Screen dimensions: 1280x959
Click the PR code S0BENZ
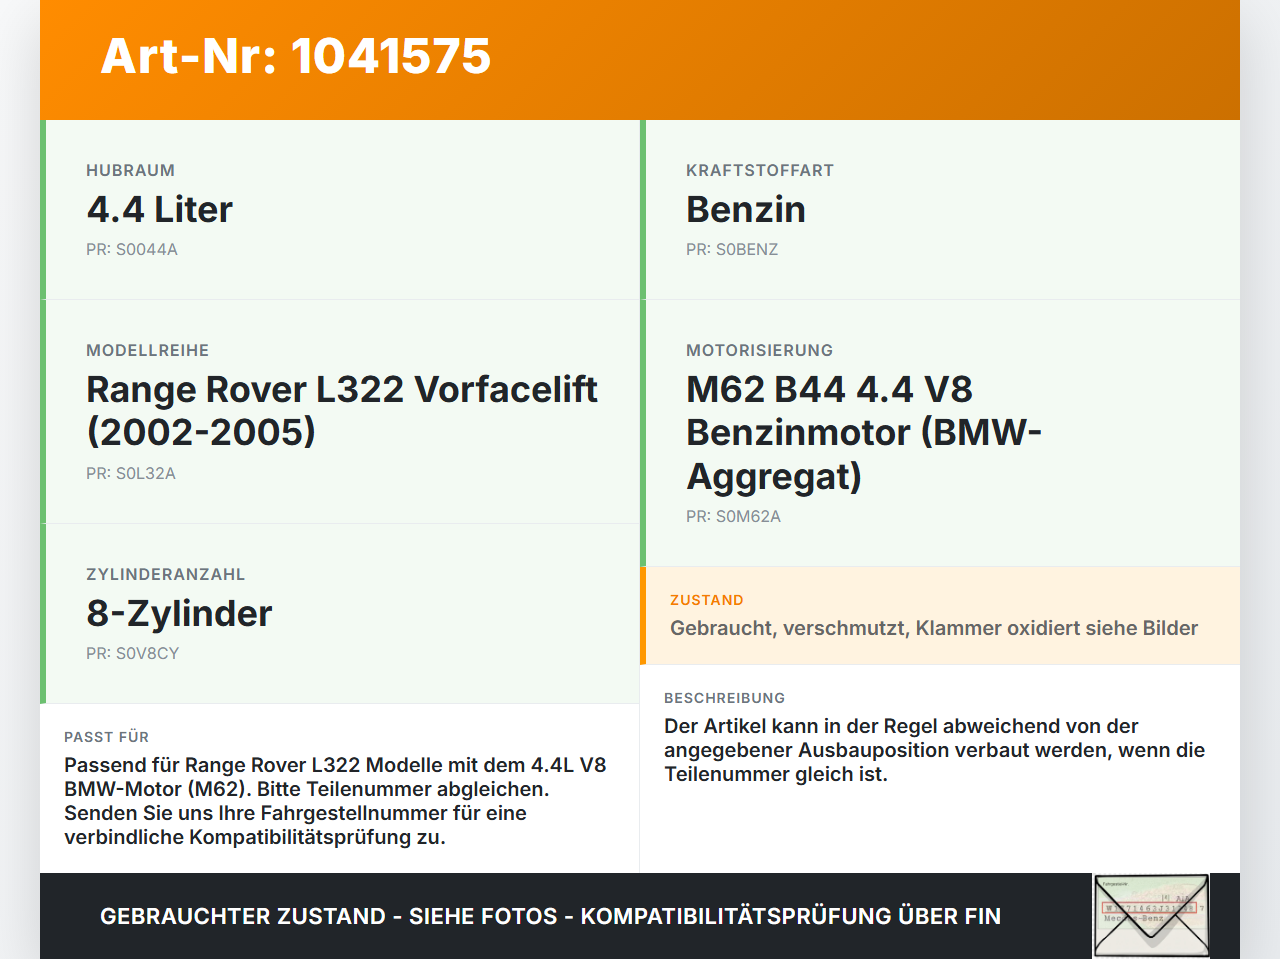[732, 249]
